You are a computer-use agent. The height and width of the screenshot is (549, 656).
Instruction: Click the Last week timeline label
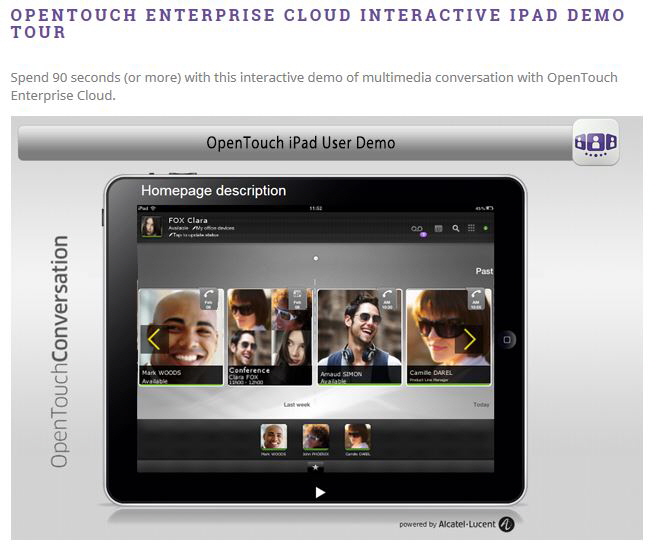click(x=297, y=405)
